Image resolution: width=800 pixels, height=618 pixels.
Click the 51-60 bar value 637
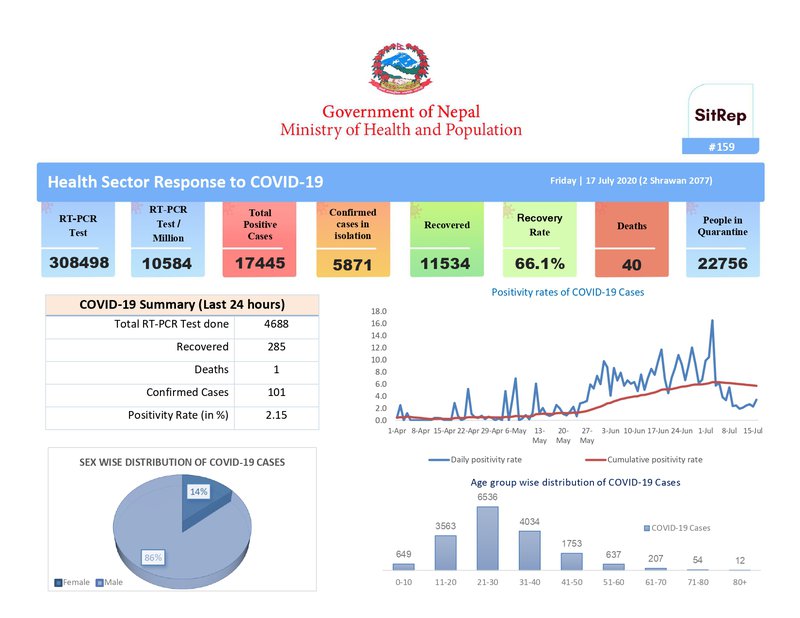(613, 554)
